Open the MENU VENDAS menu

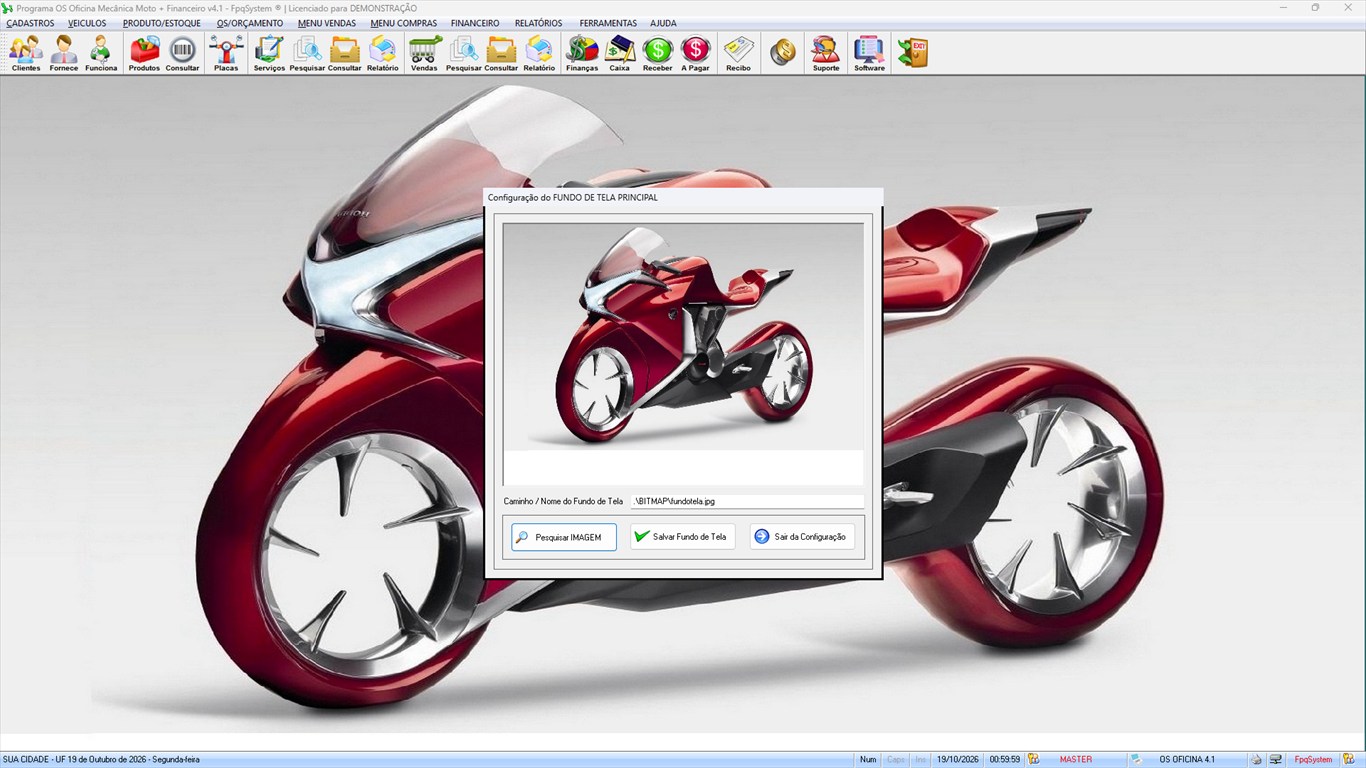(327, 23)
